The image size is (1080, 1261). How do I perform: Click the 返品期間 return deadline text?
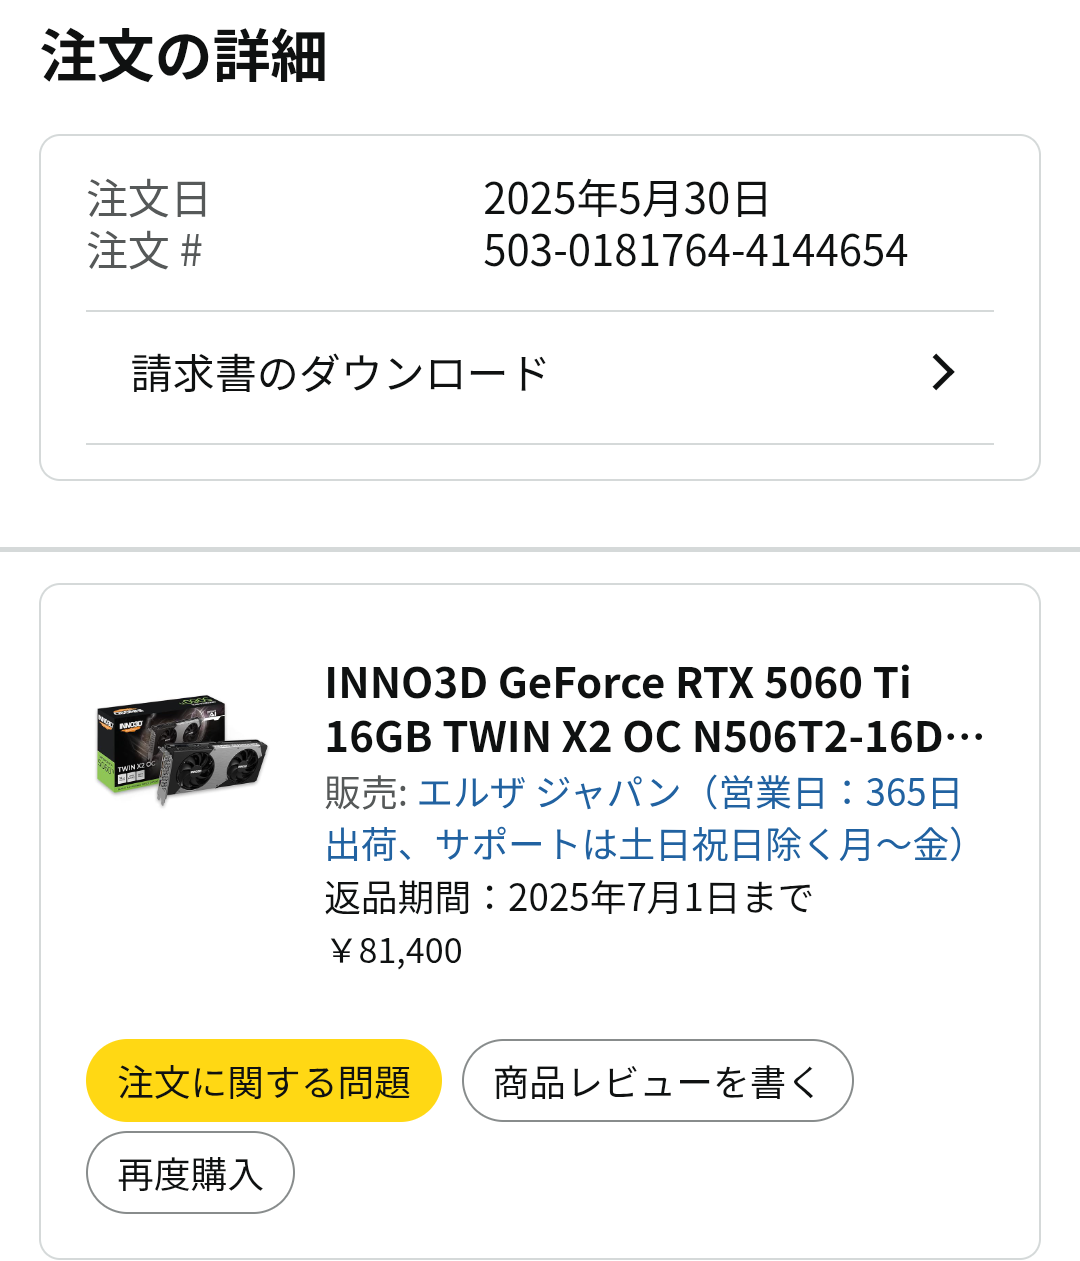tap(568, 898)
